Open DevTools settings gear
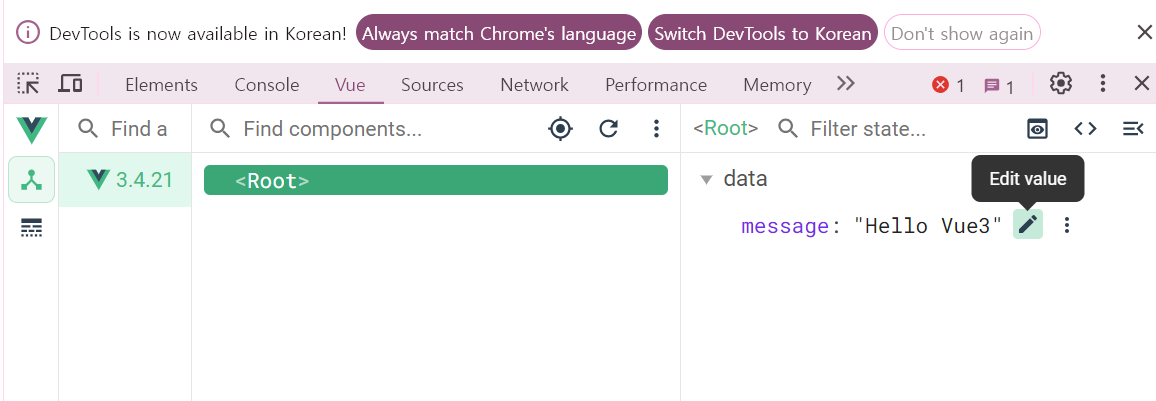 (x=1061, y=84)
